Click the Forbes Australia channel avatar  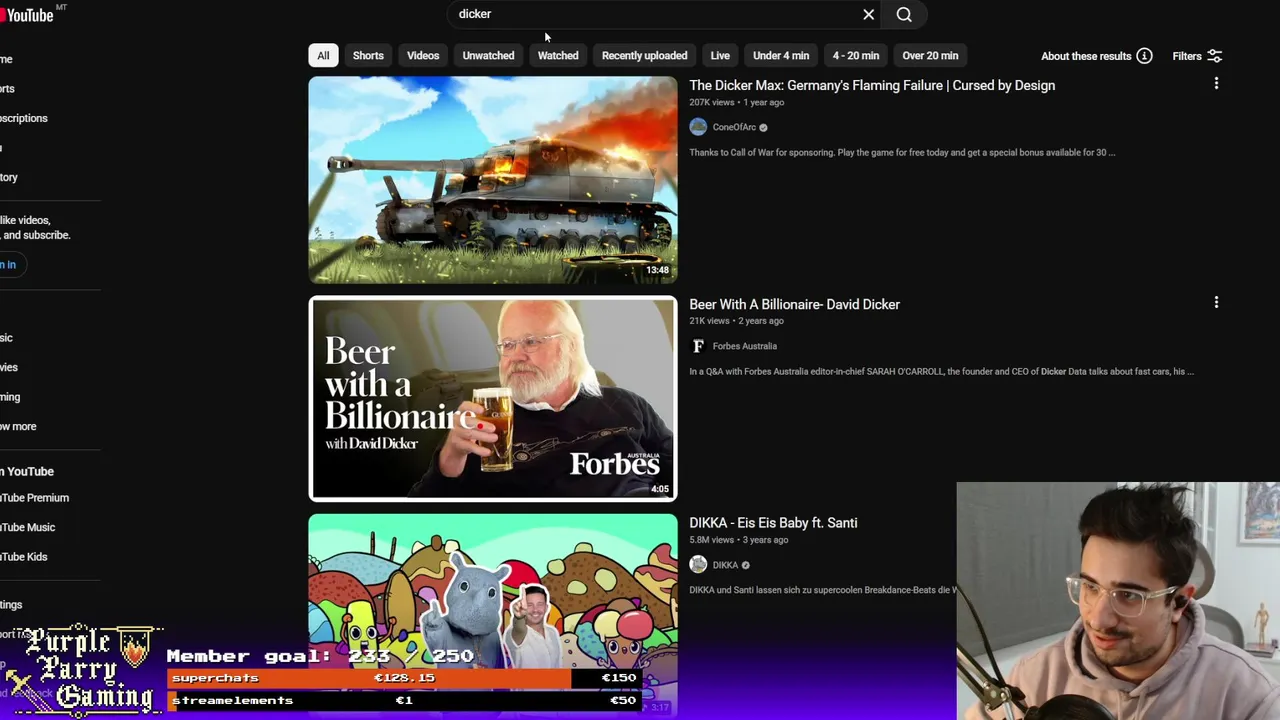tap(698, 346)
